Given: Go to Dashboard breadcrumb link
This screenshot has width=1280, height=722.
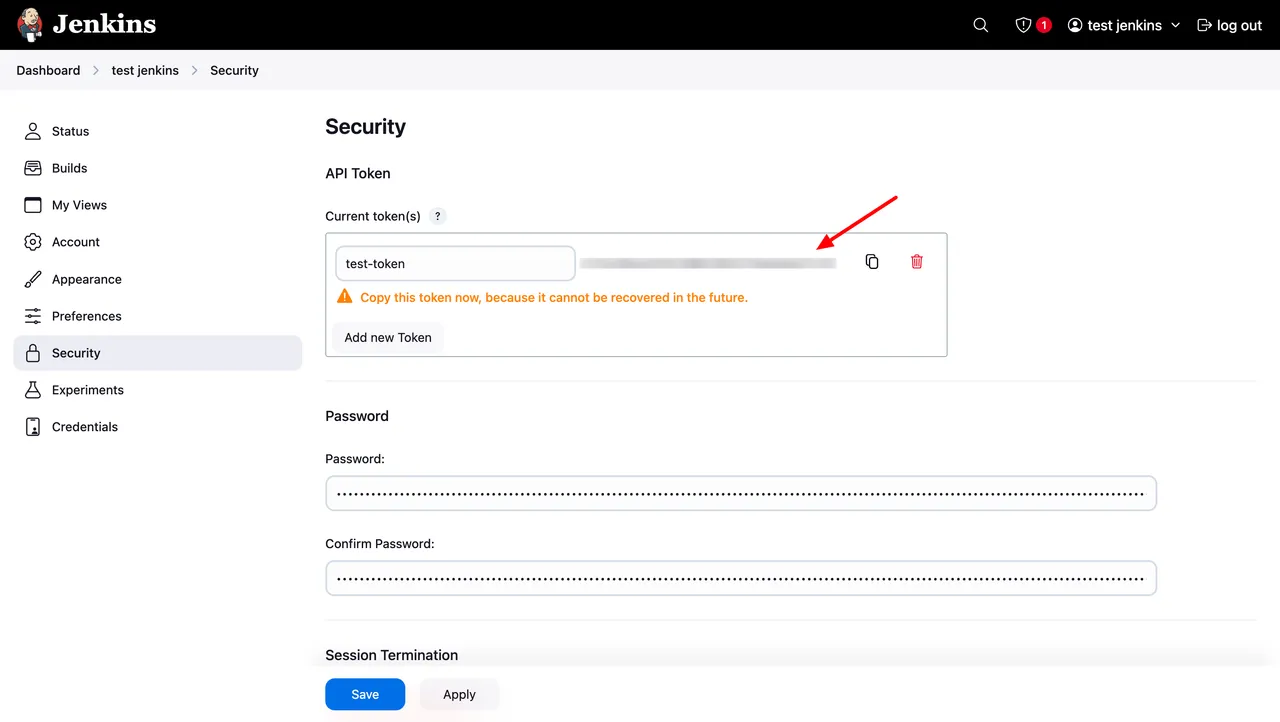Looking at the screenshot, I should (x=48, y=70).
